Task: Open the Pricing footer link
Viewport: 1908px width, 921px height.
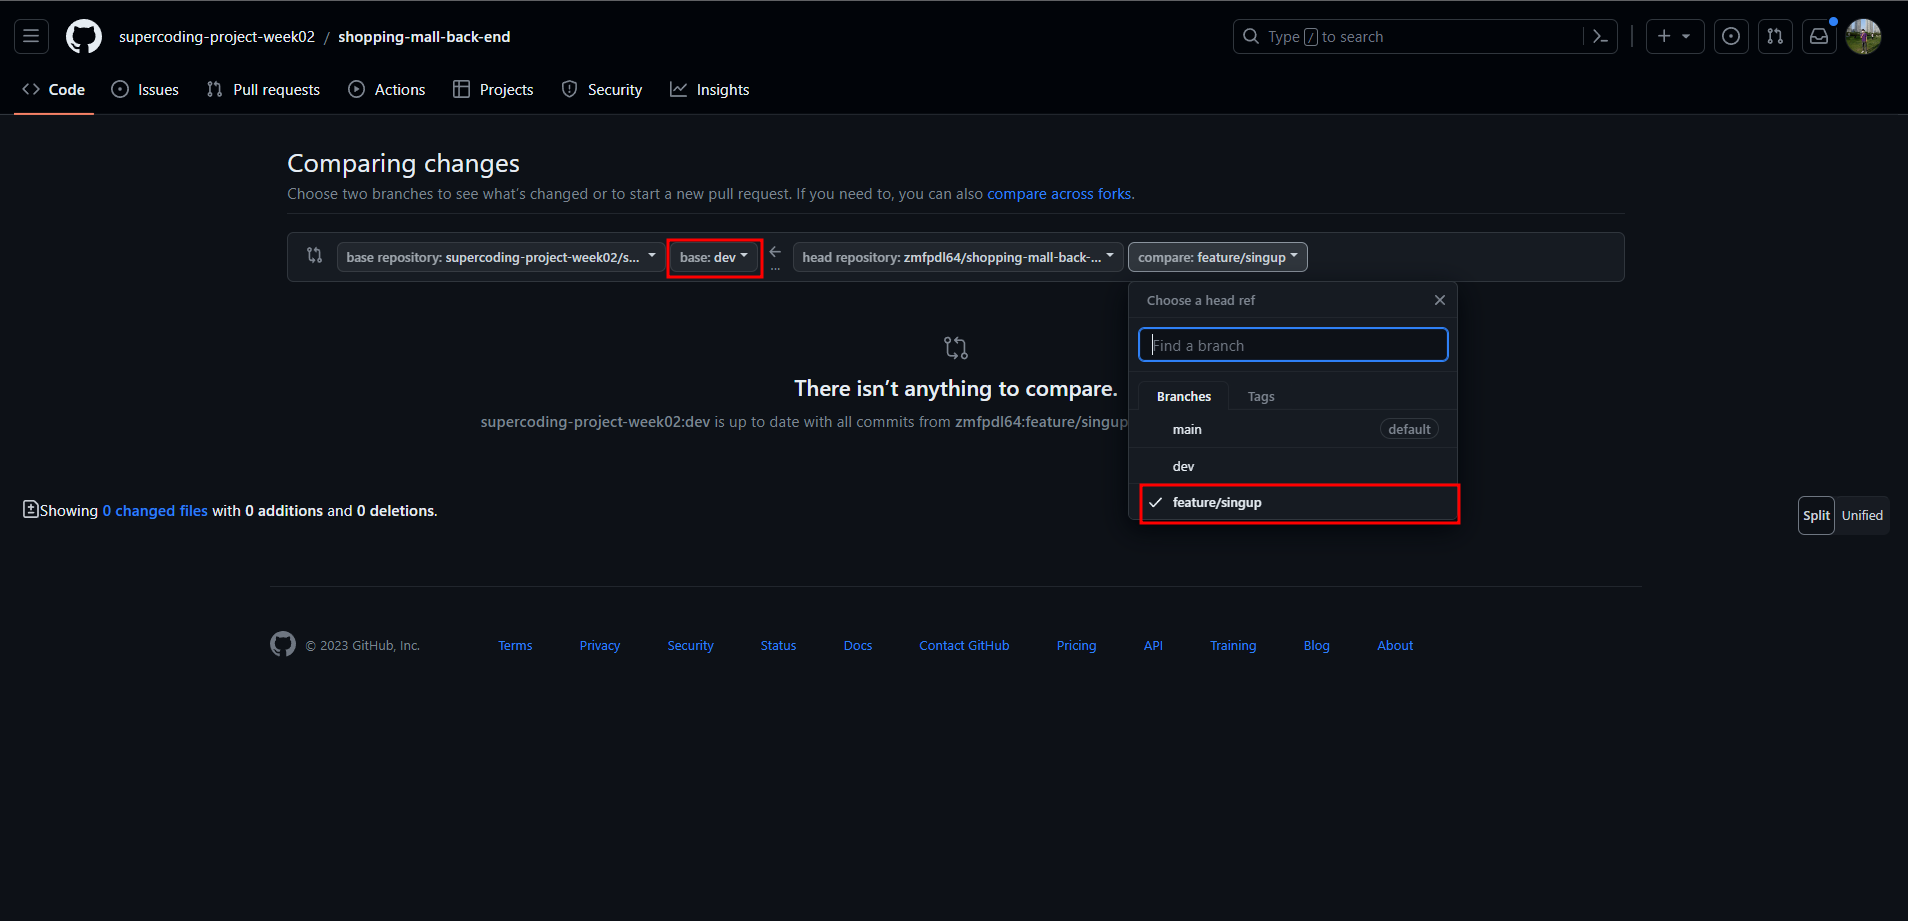Action: point(1076,646)
